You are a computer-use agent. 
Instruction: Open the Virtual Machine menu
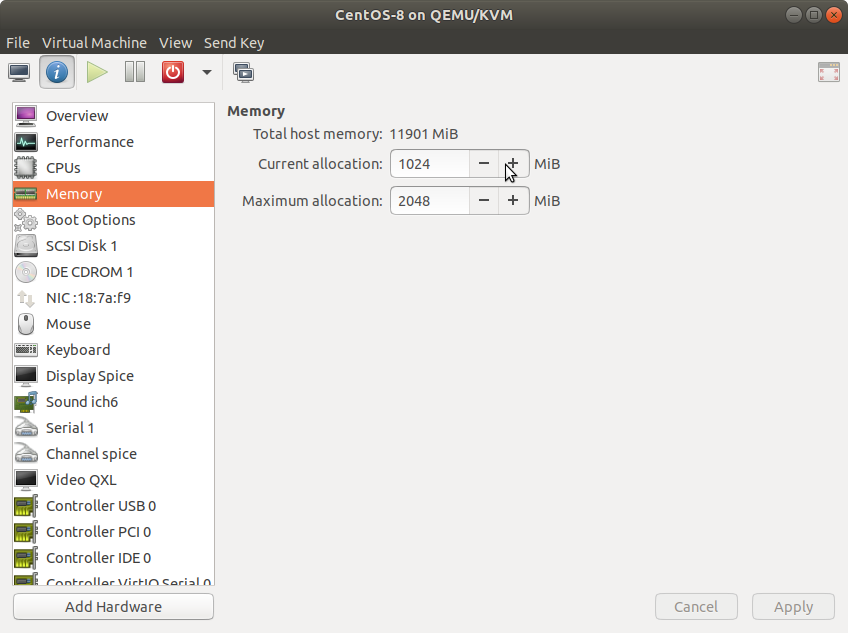click(x=94, y=43)
